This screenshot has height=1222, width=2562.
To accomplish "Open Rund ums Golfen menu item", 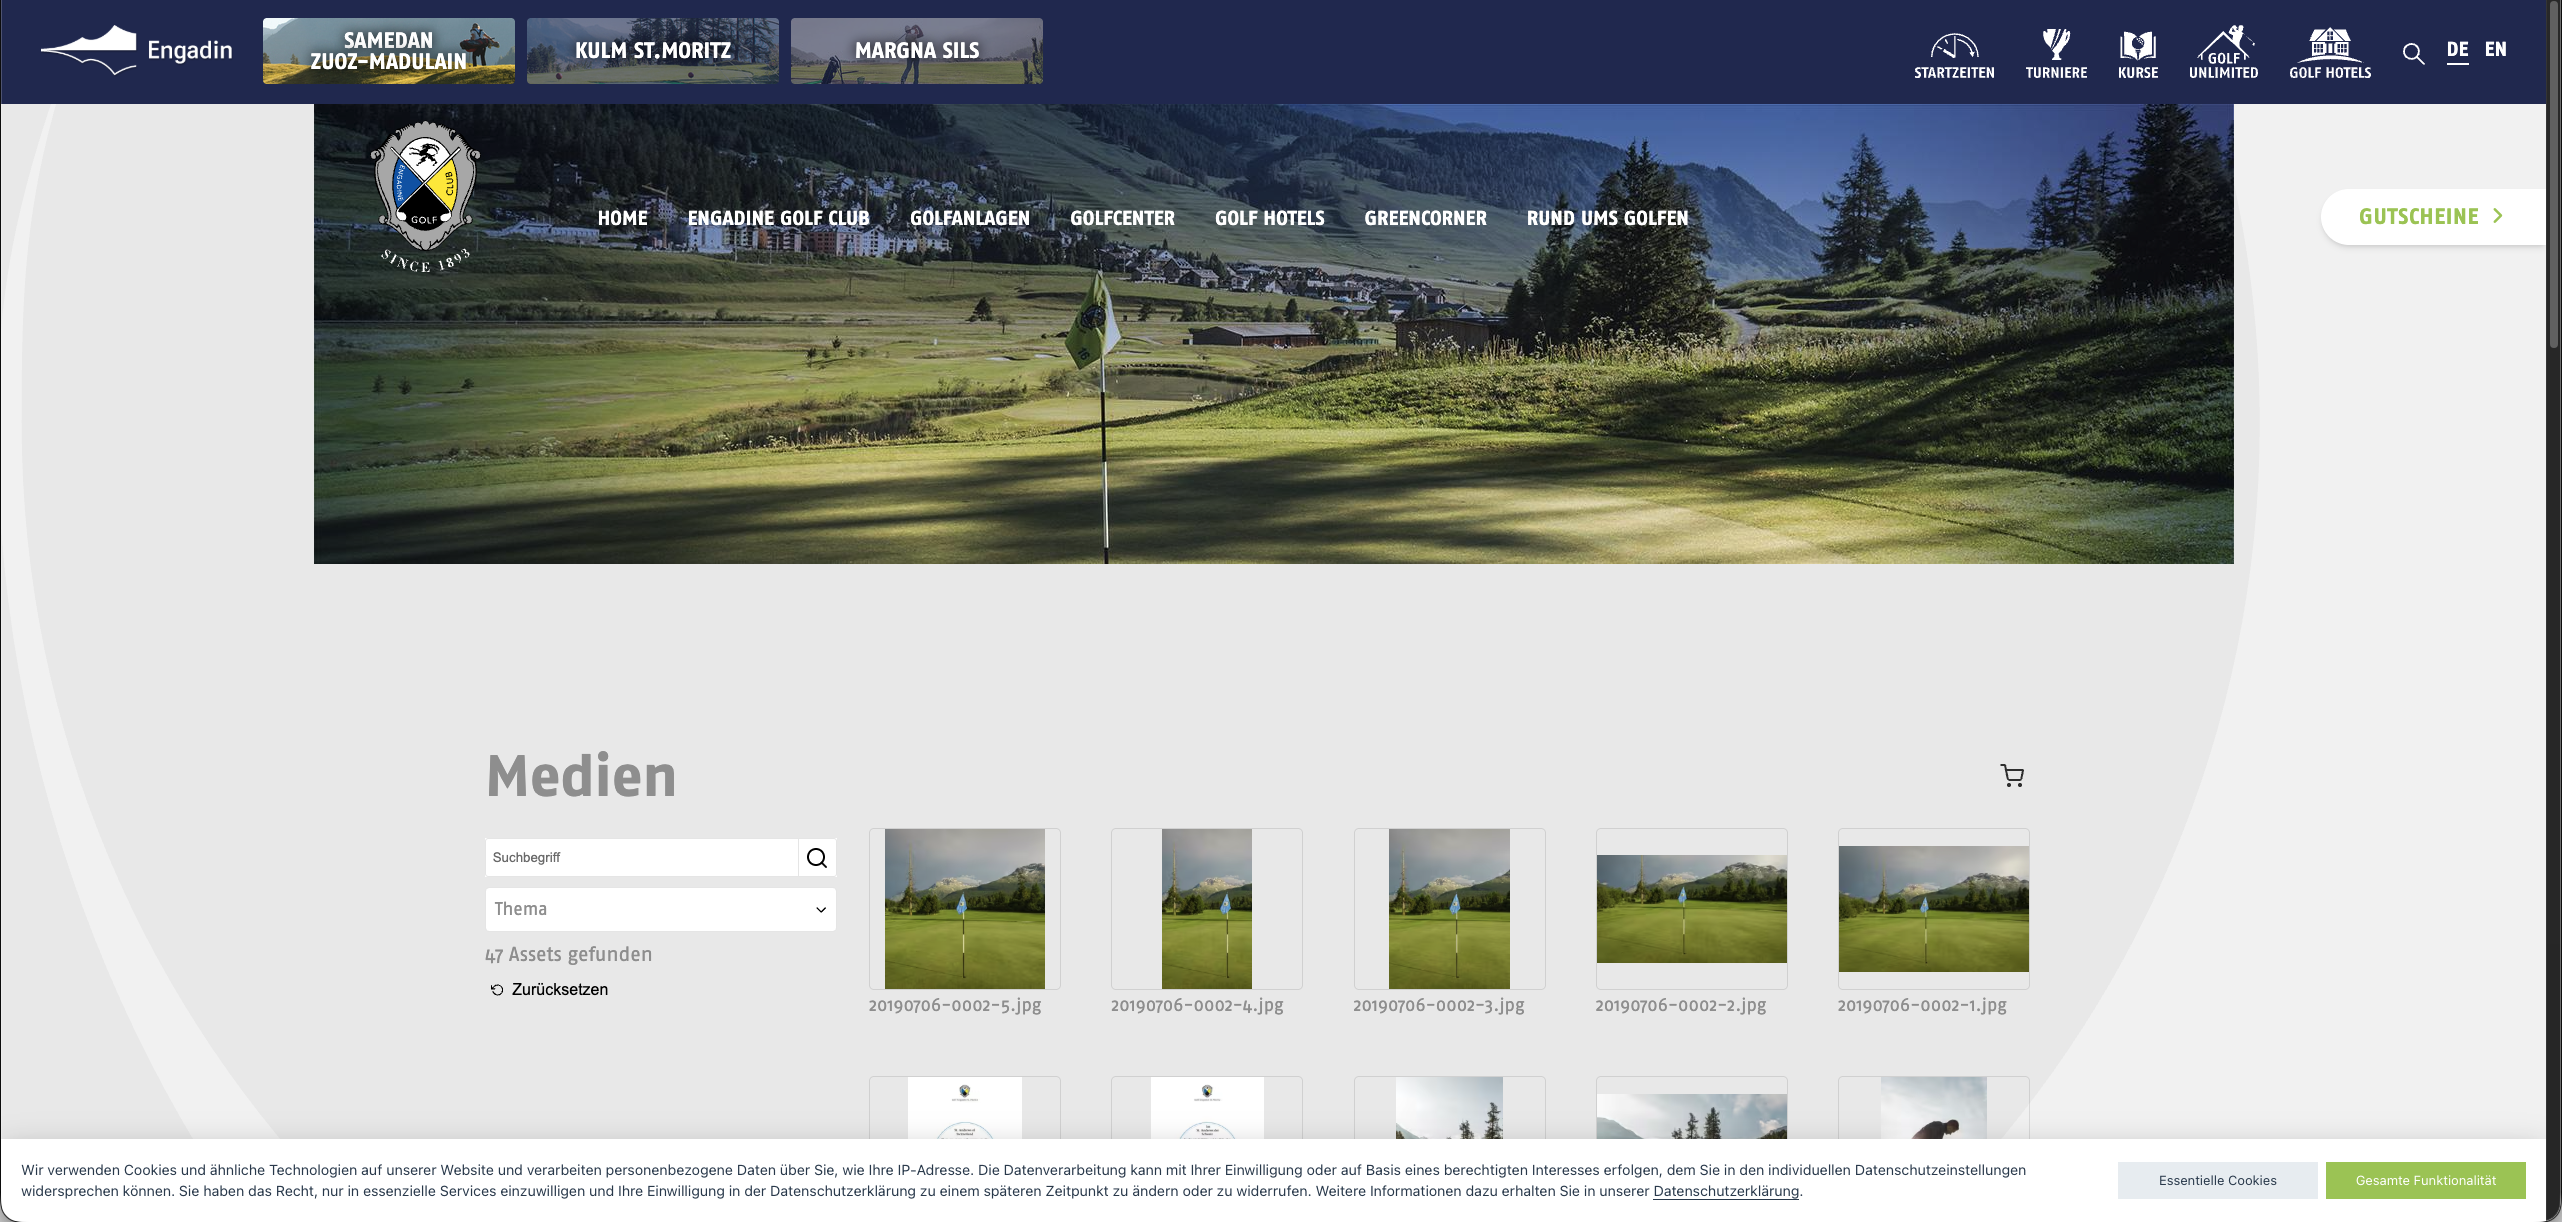I will (1607, 218).
